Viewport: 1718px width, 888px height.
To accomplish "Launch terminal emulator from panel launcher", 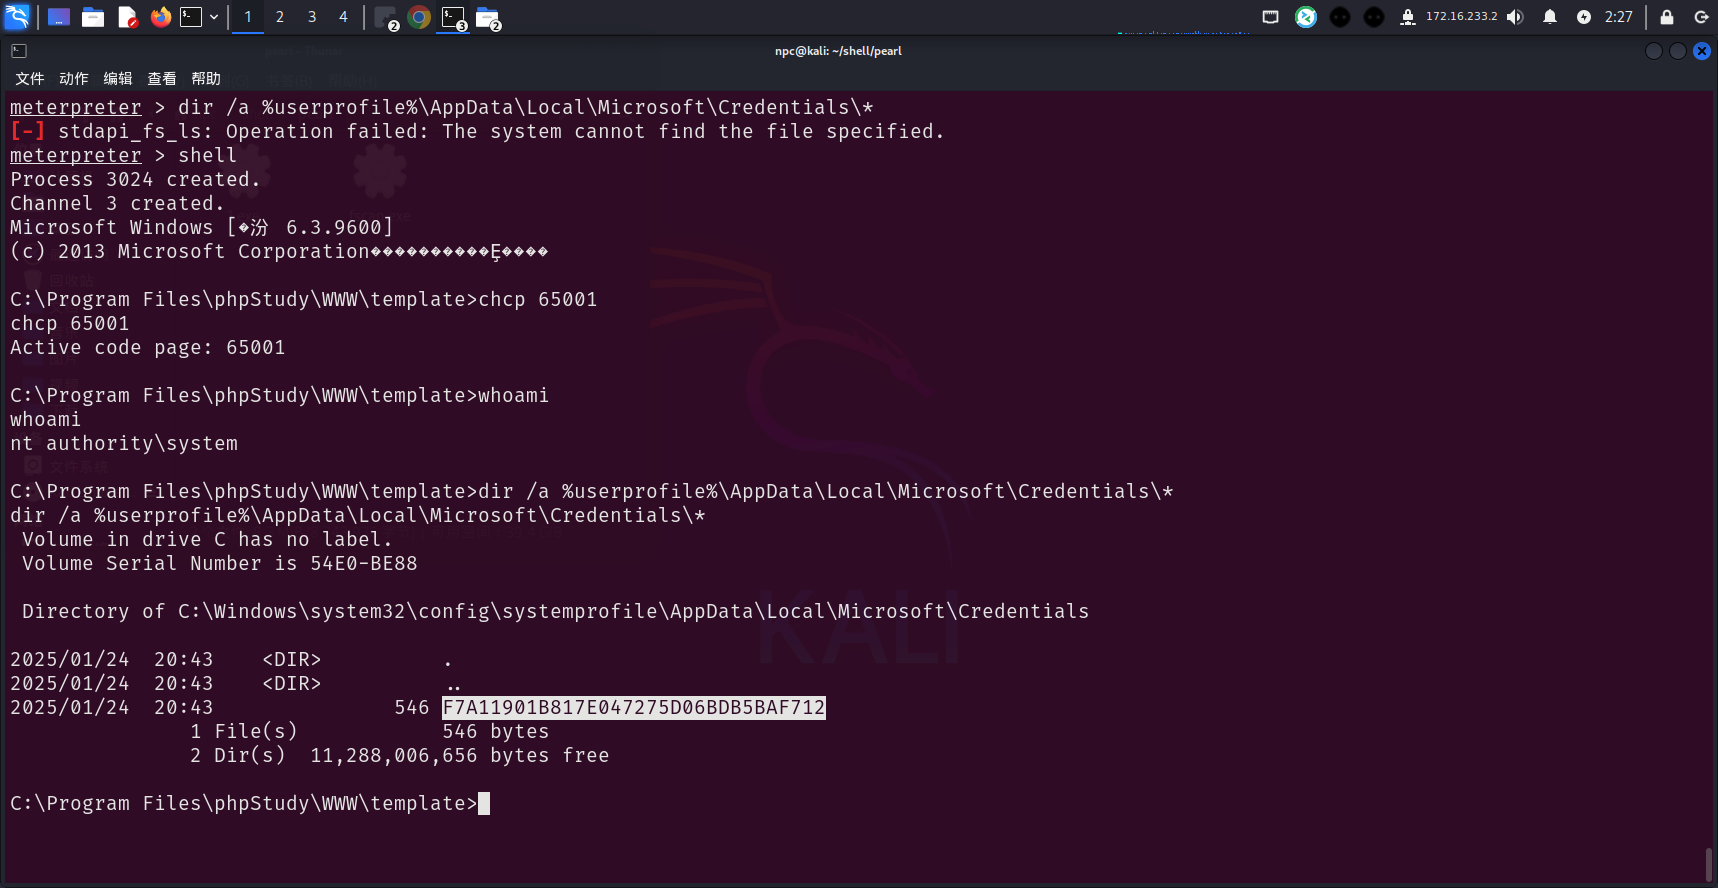I will click(x=191, y=17).
